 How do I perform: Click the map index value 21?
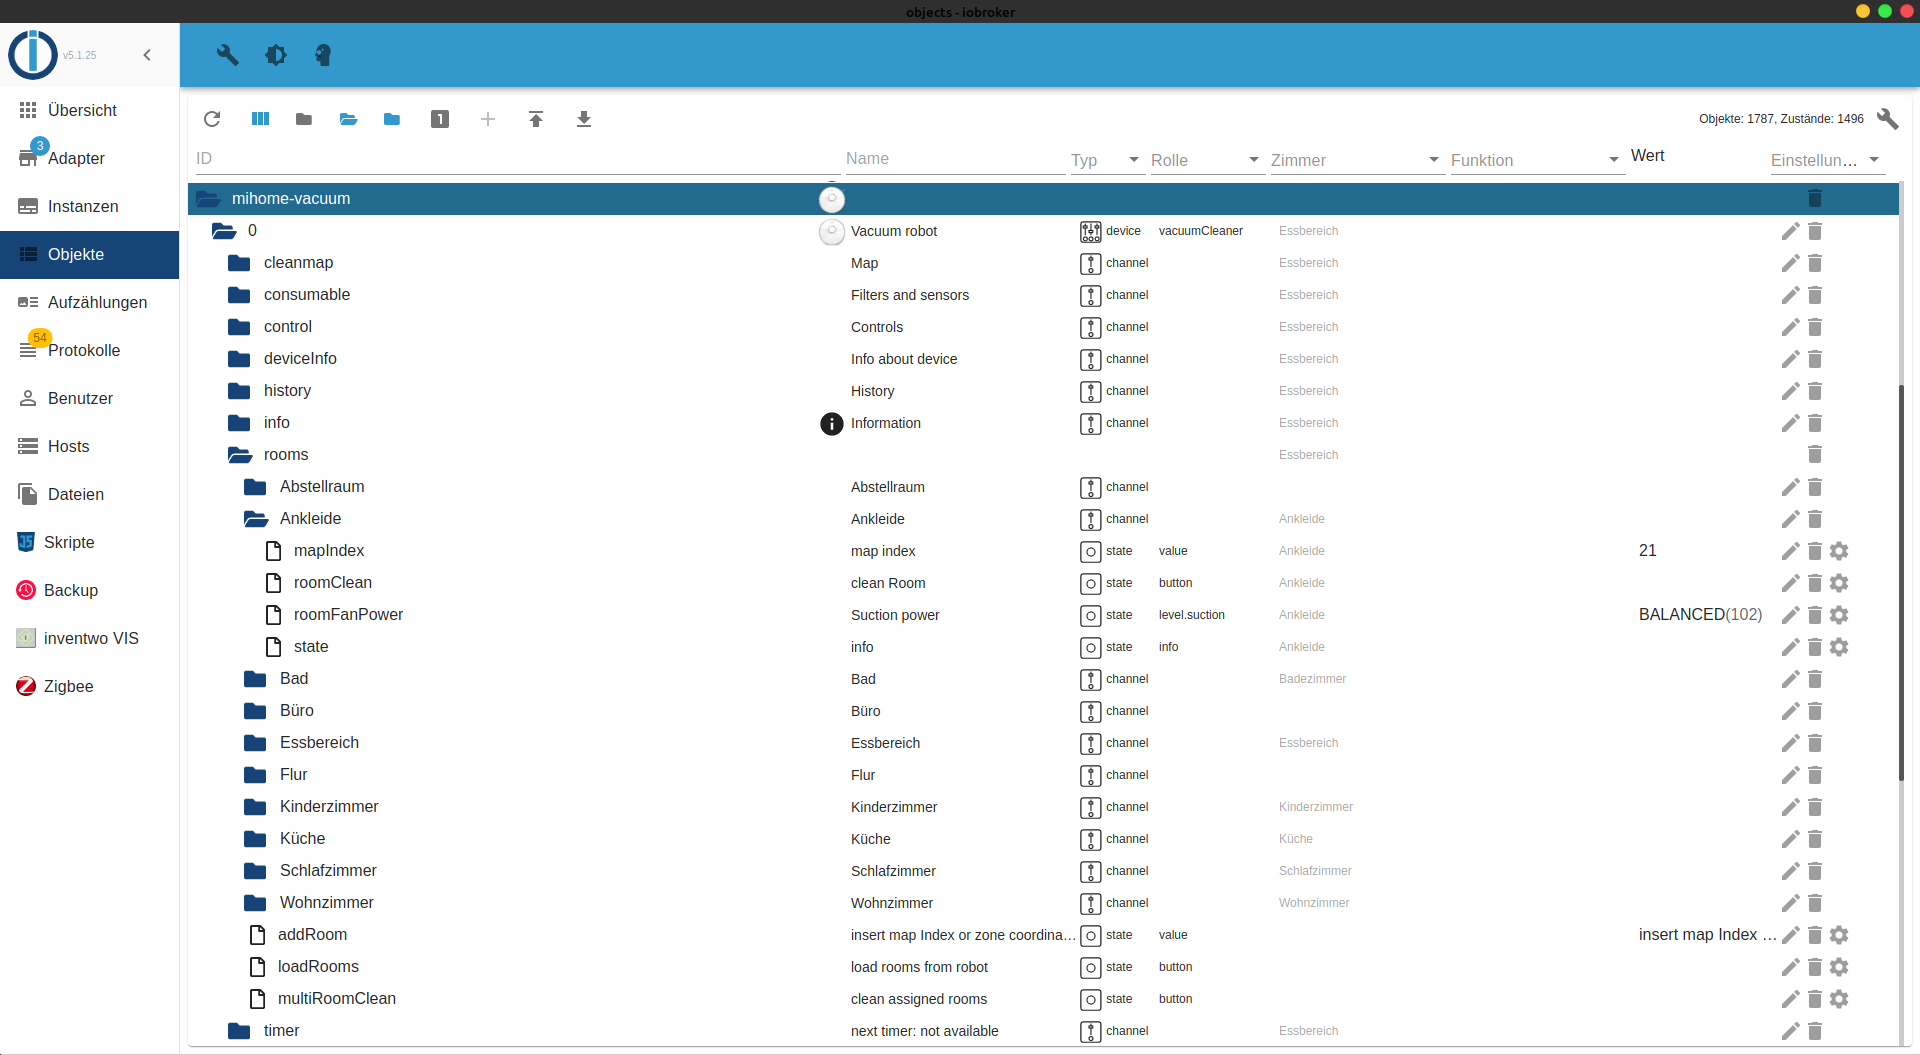coord(1648,551)
